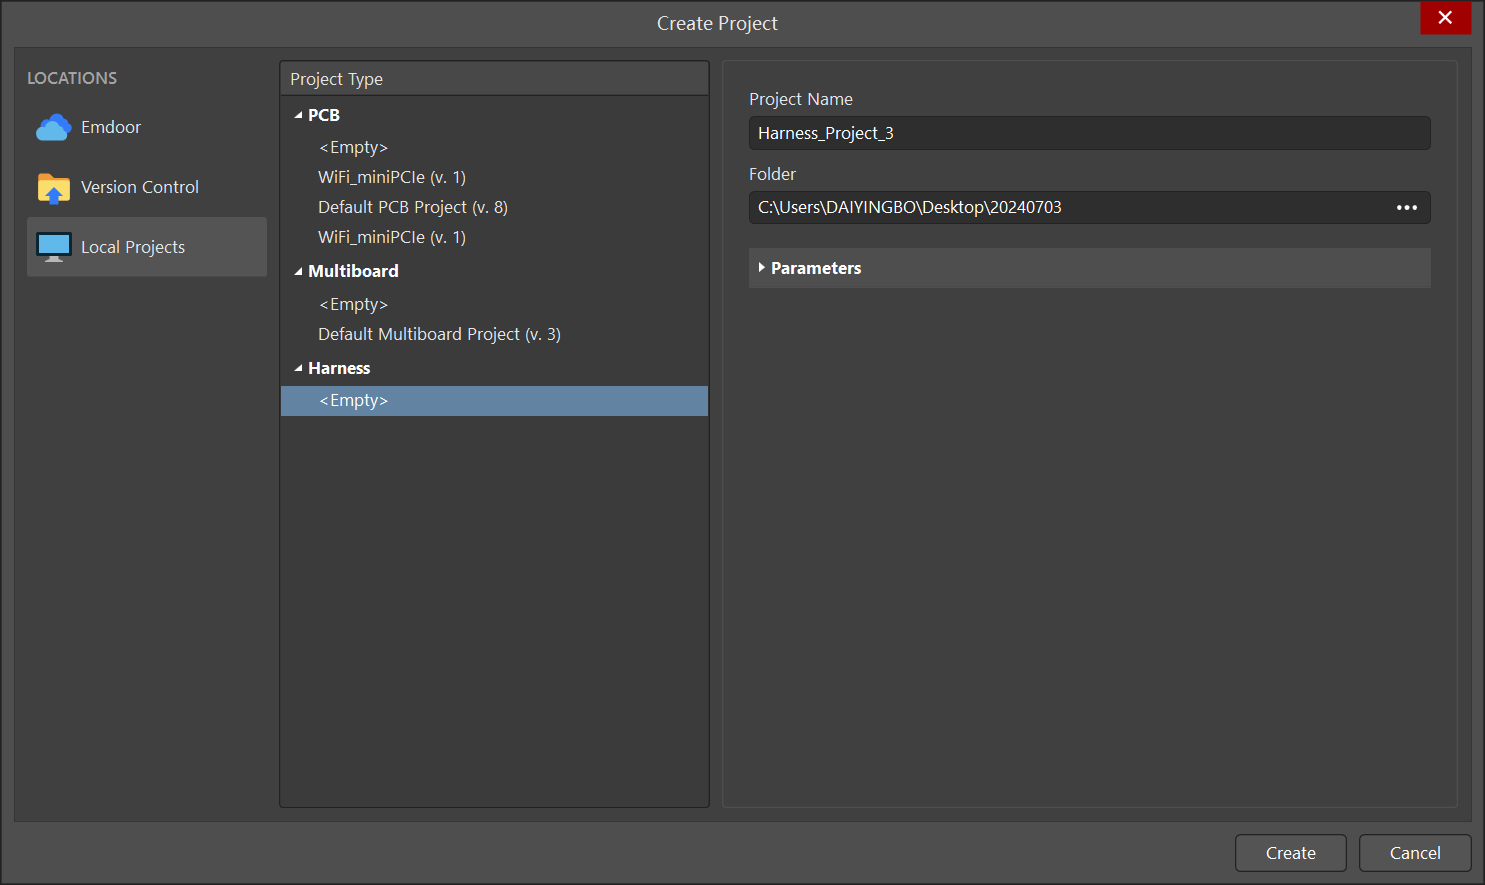The image size is (1485, 885).
Task: Open folder browse ellipsis button
Action: pos(1406,208)
